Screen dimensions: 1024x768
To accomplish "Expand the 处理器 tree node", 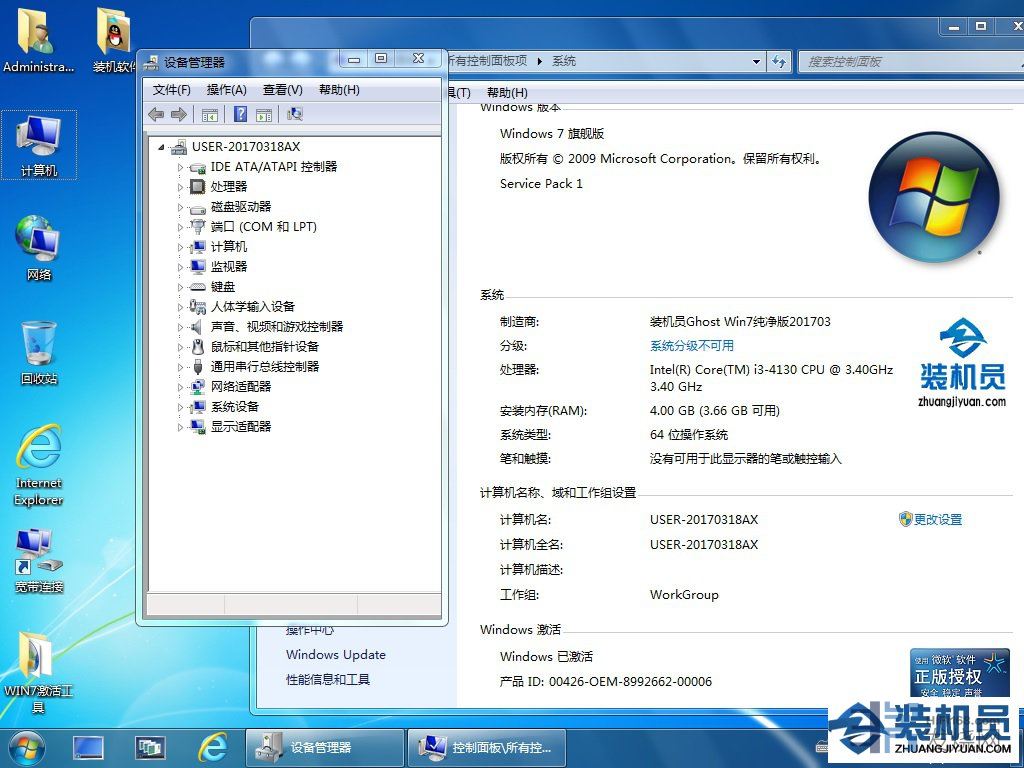I will pos(181,187).
